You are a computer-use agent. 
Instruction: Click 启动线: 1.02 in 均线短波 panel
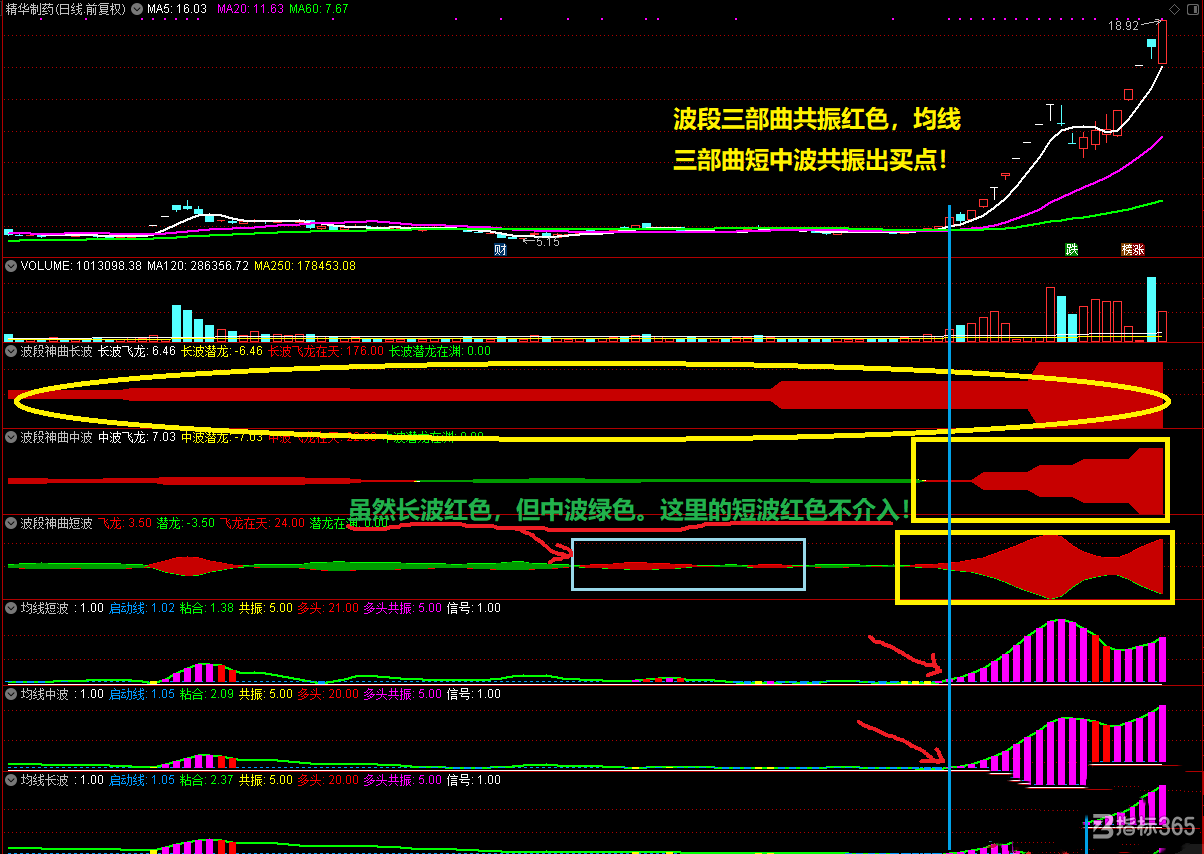click(x=142, y=608)
